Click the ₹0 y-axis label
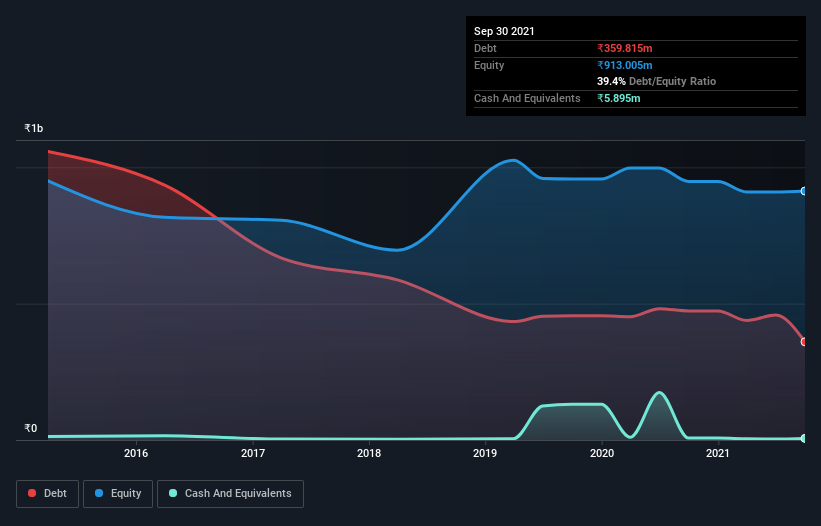 (x=31, y=428)
